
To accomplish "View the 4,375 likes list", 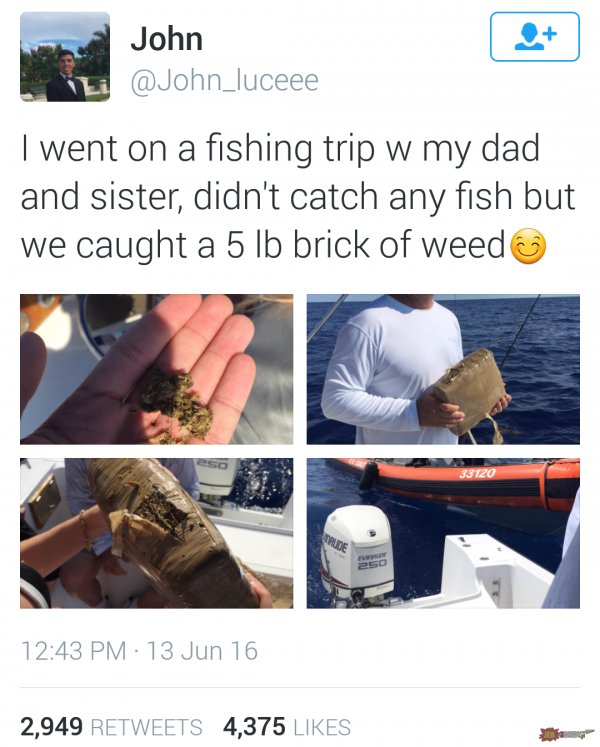I will (287, 727).
